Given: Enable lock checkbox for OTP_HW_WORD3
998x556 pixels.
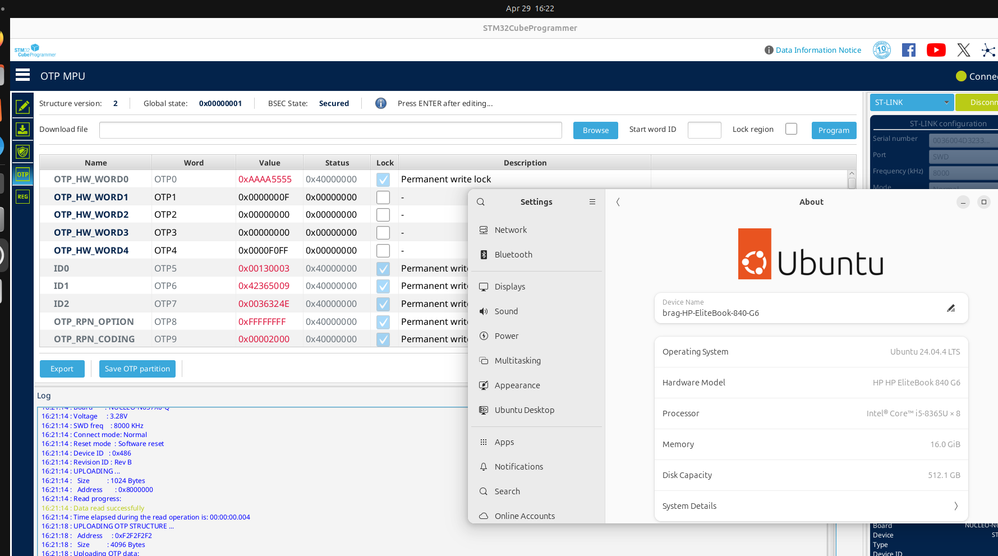Looking at the screenshot, I should click(383, 233).
